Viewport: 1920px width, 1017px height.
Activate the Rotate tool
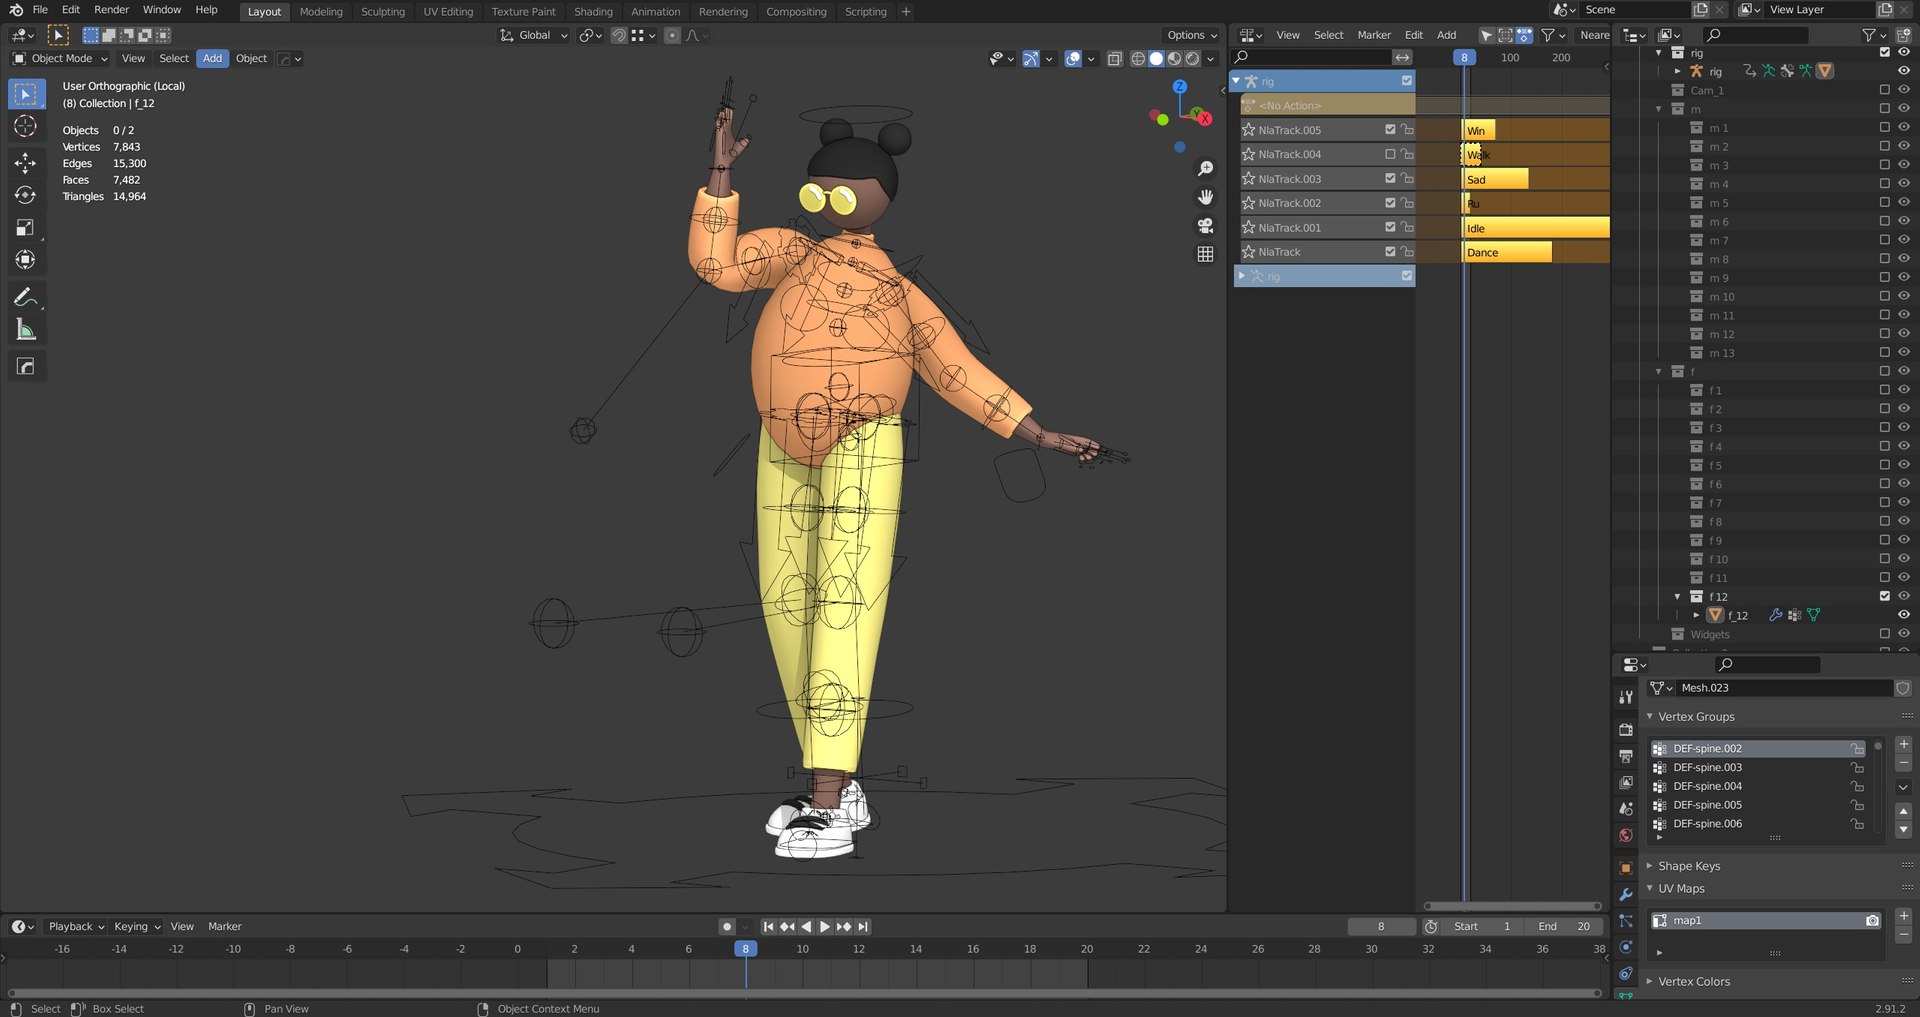coord(26,195)
